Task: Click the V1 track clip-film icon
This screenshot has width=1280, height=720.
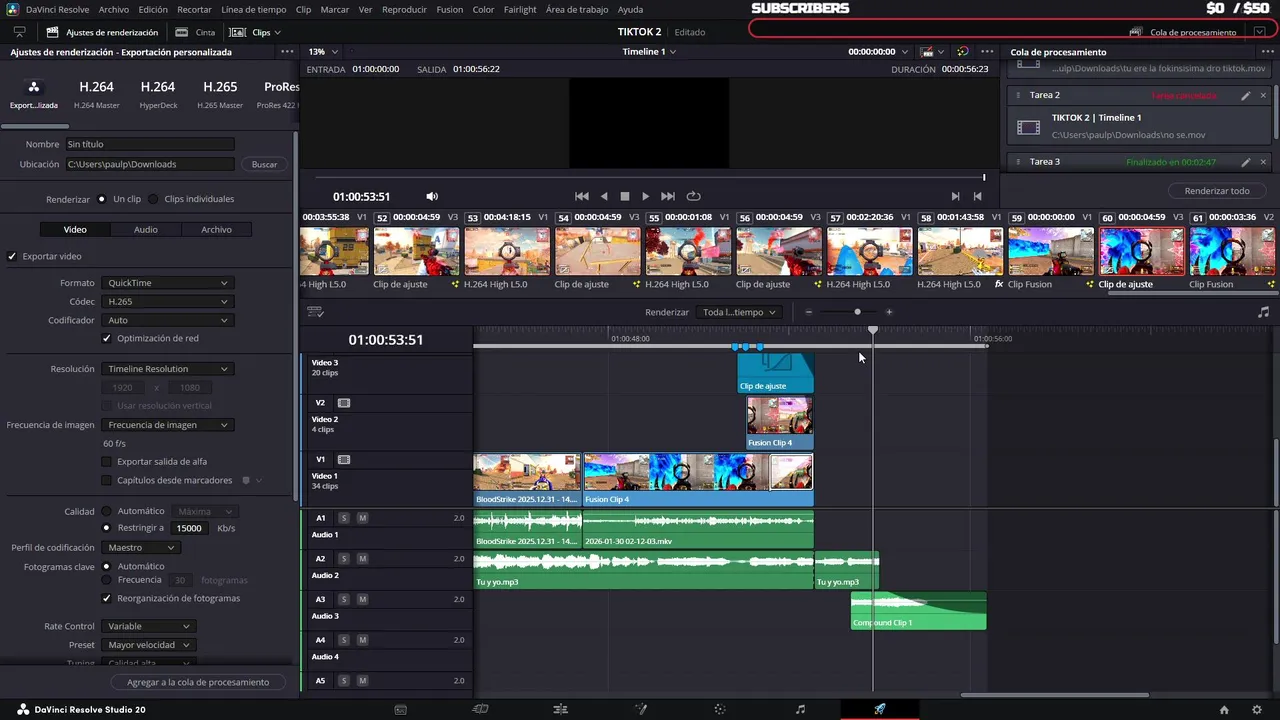Action: coord(344,460)
